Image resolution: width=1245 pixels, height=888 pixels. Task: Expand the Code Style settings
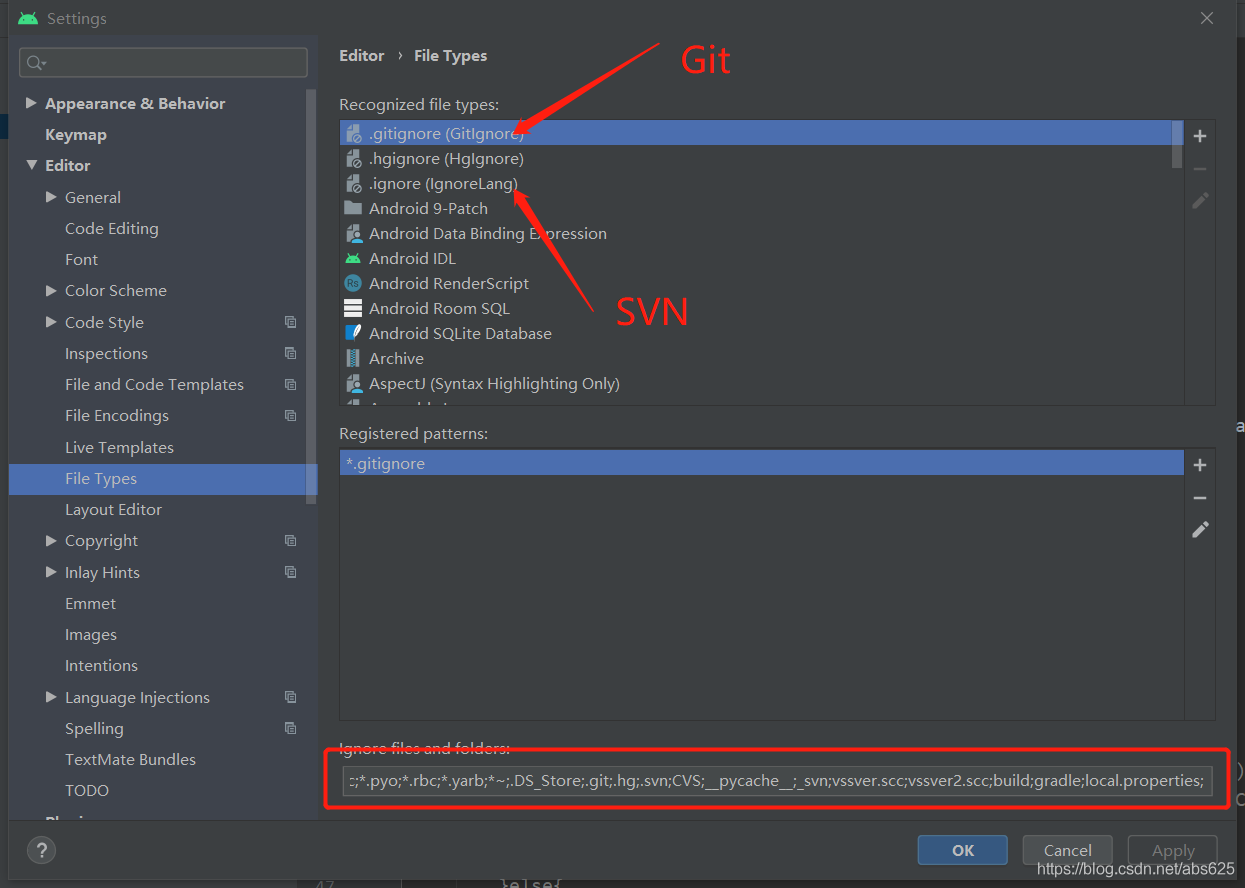[x=49, y=321]
